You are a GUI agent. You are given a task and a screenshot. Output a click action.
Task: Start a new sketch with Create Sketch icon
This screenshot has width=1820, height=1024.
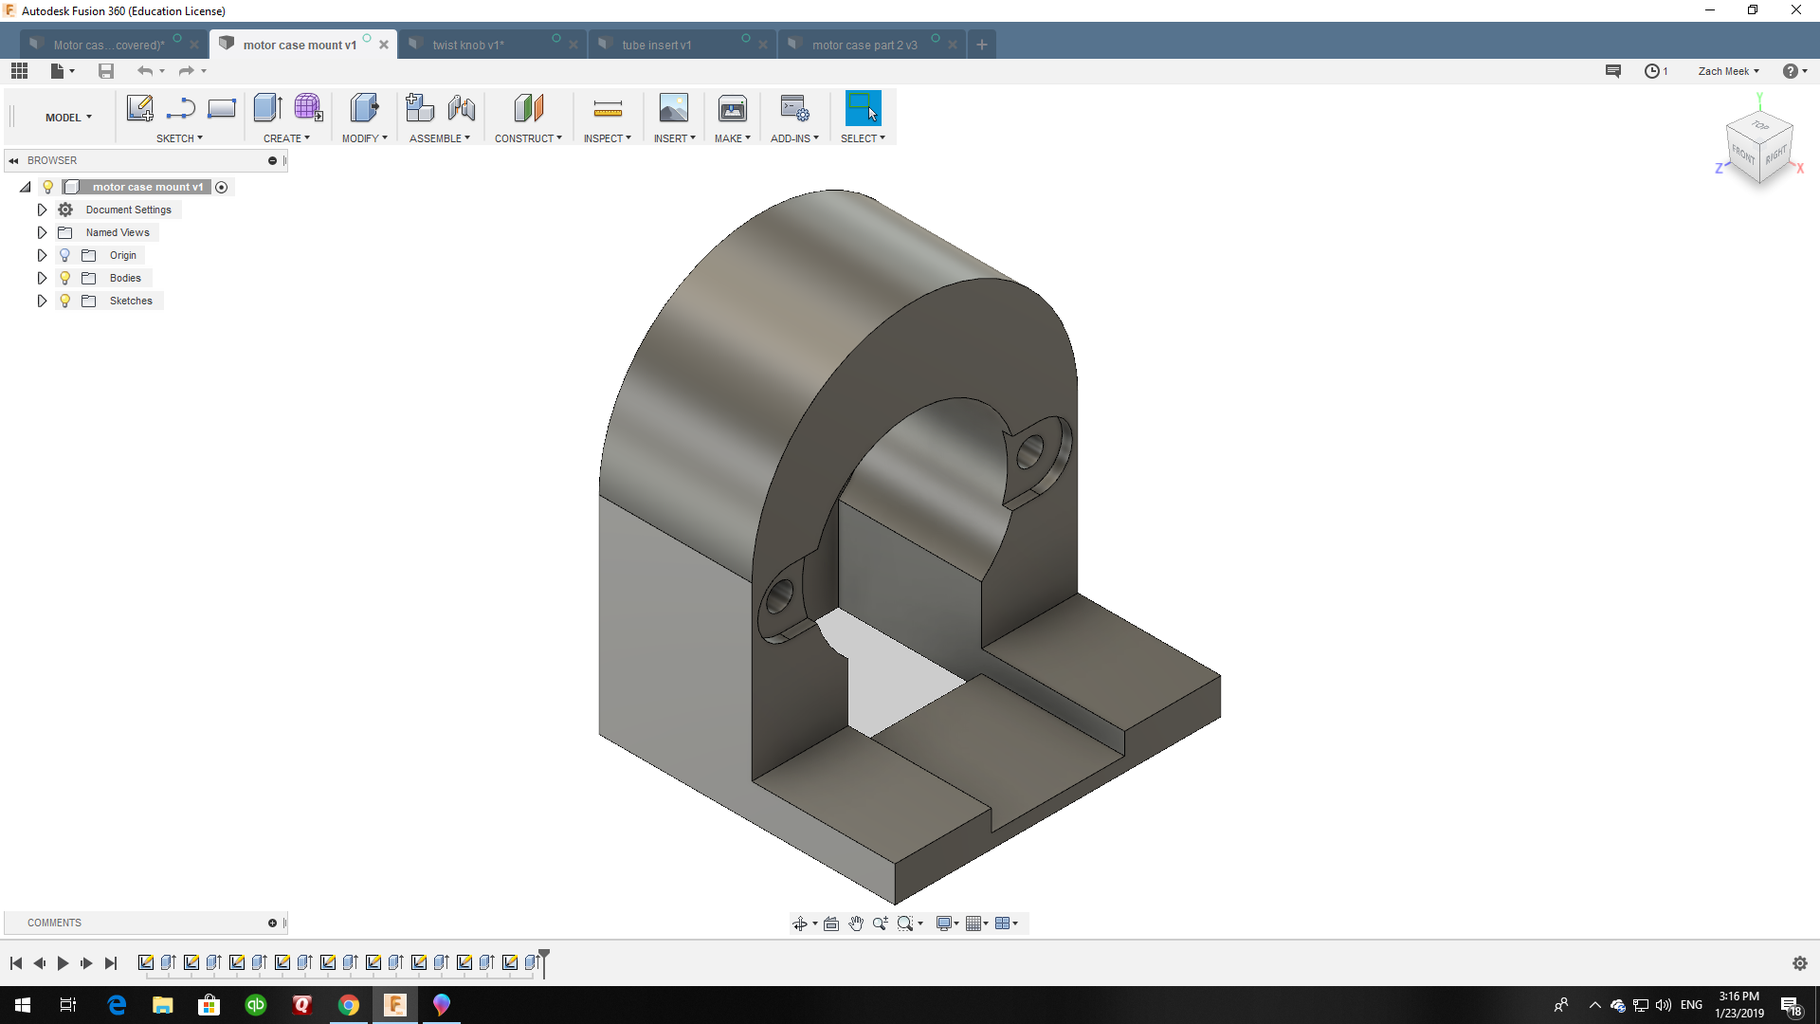[x=140, y=108]
